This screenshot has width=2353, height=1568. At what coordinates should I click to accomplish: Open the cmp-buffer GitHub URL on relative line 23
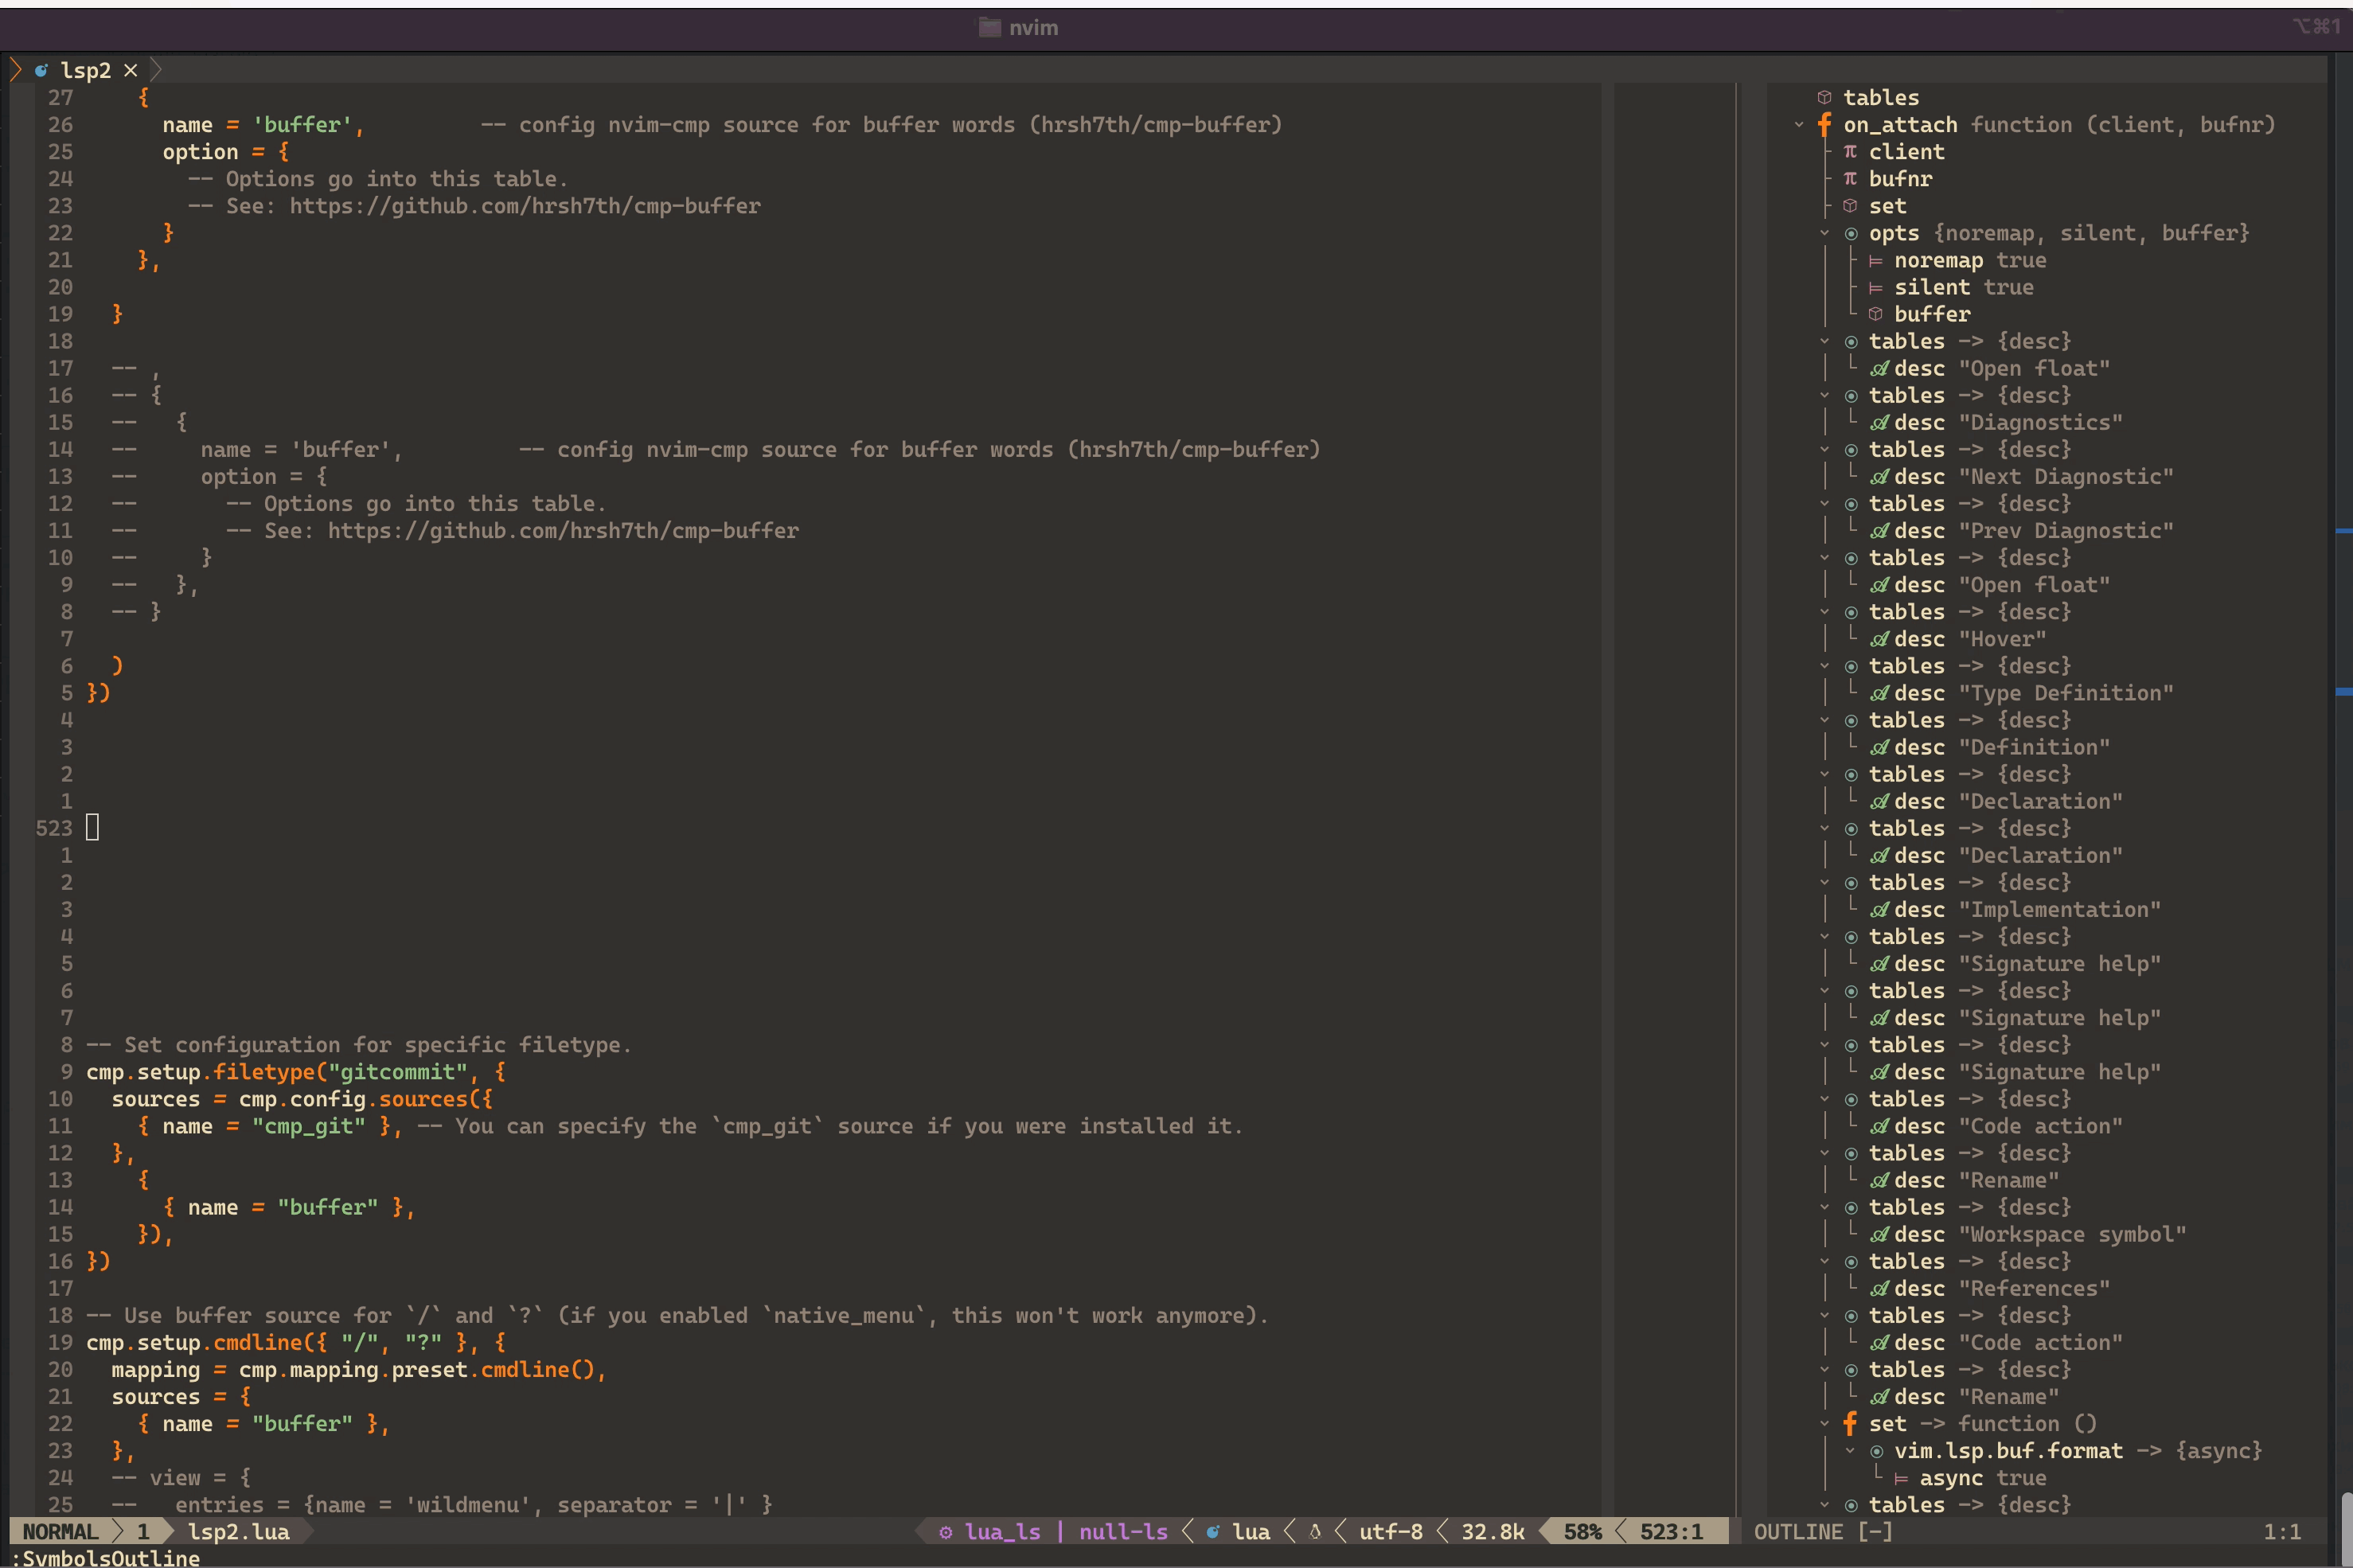(525, 206)
